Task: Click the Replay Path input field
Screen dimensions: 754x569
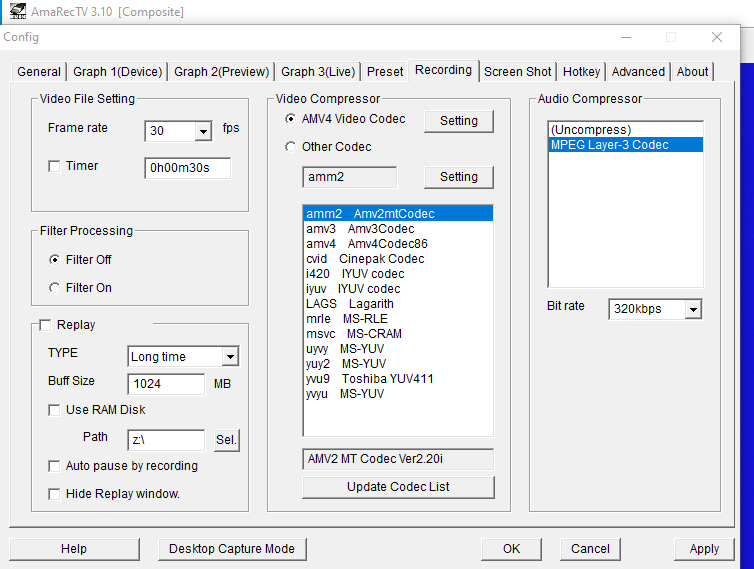Action: coord(166,440)
